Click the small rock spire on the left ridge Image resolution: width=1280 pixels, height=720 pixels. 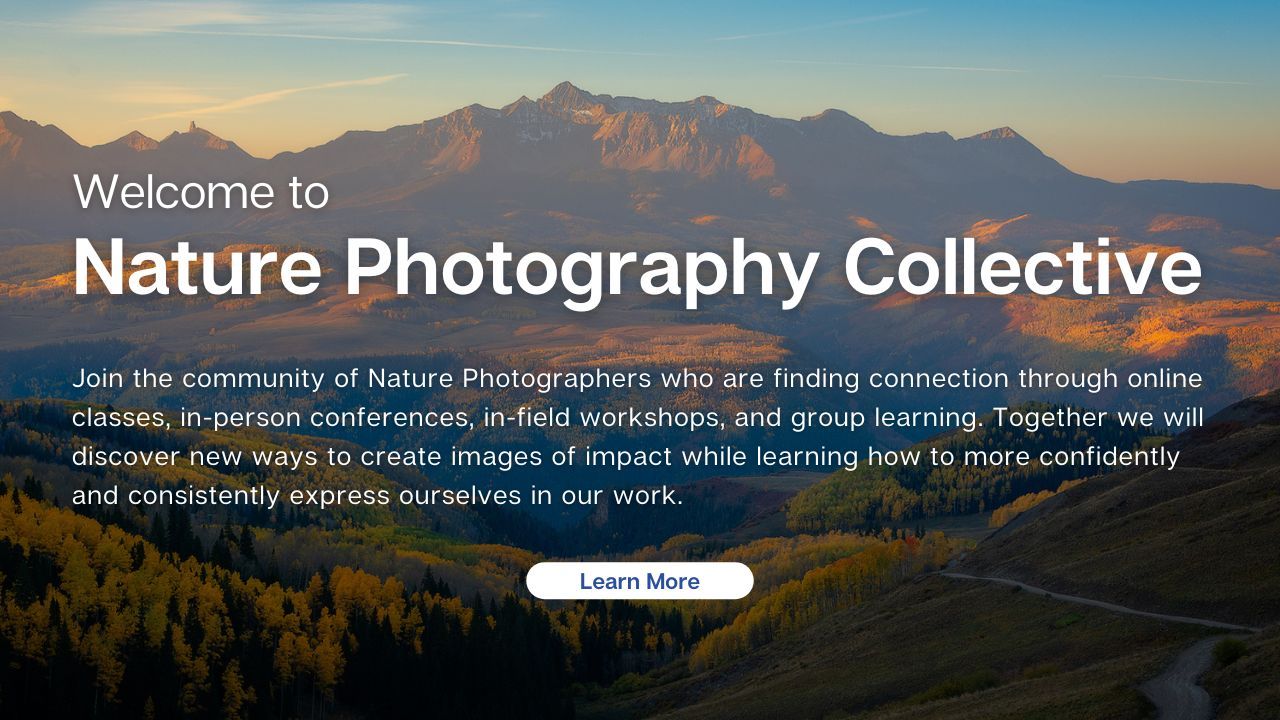(191, 128)
